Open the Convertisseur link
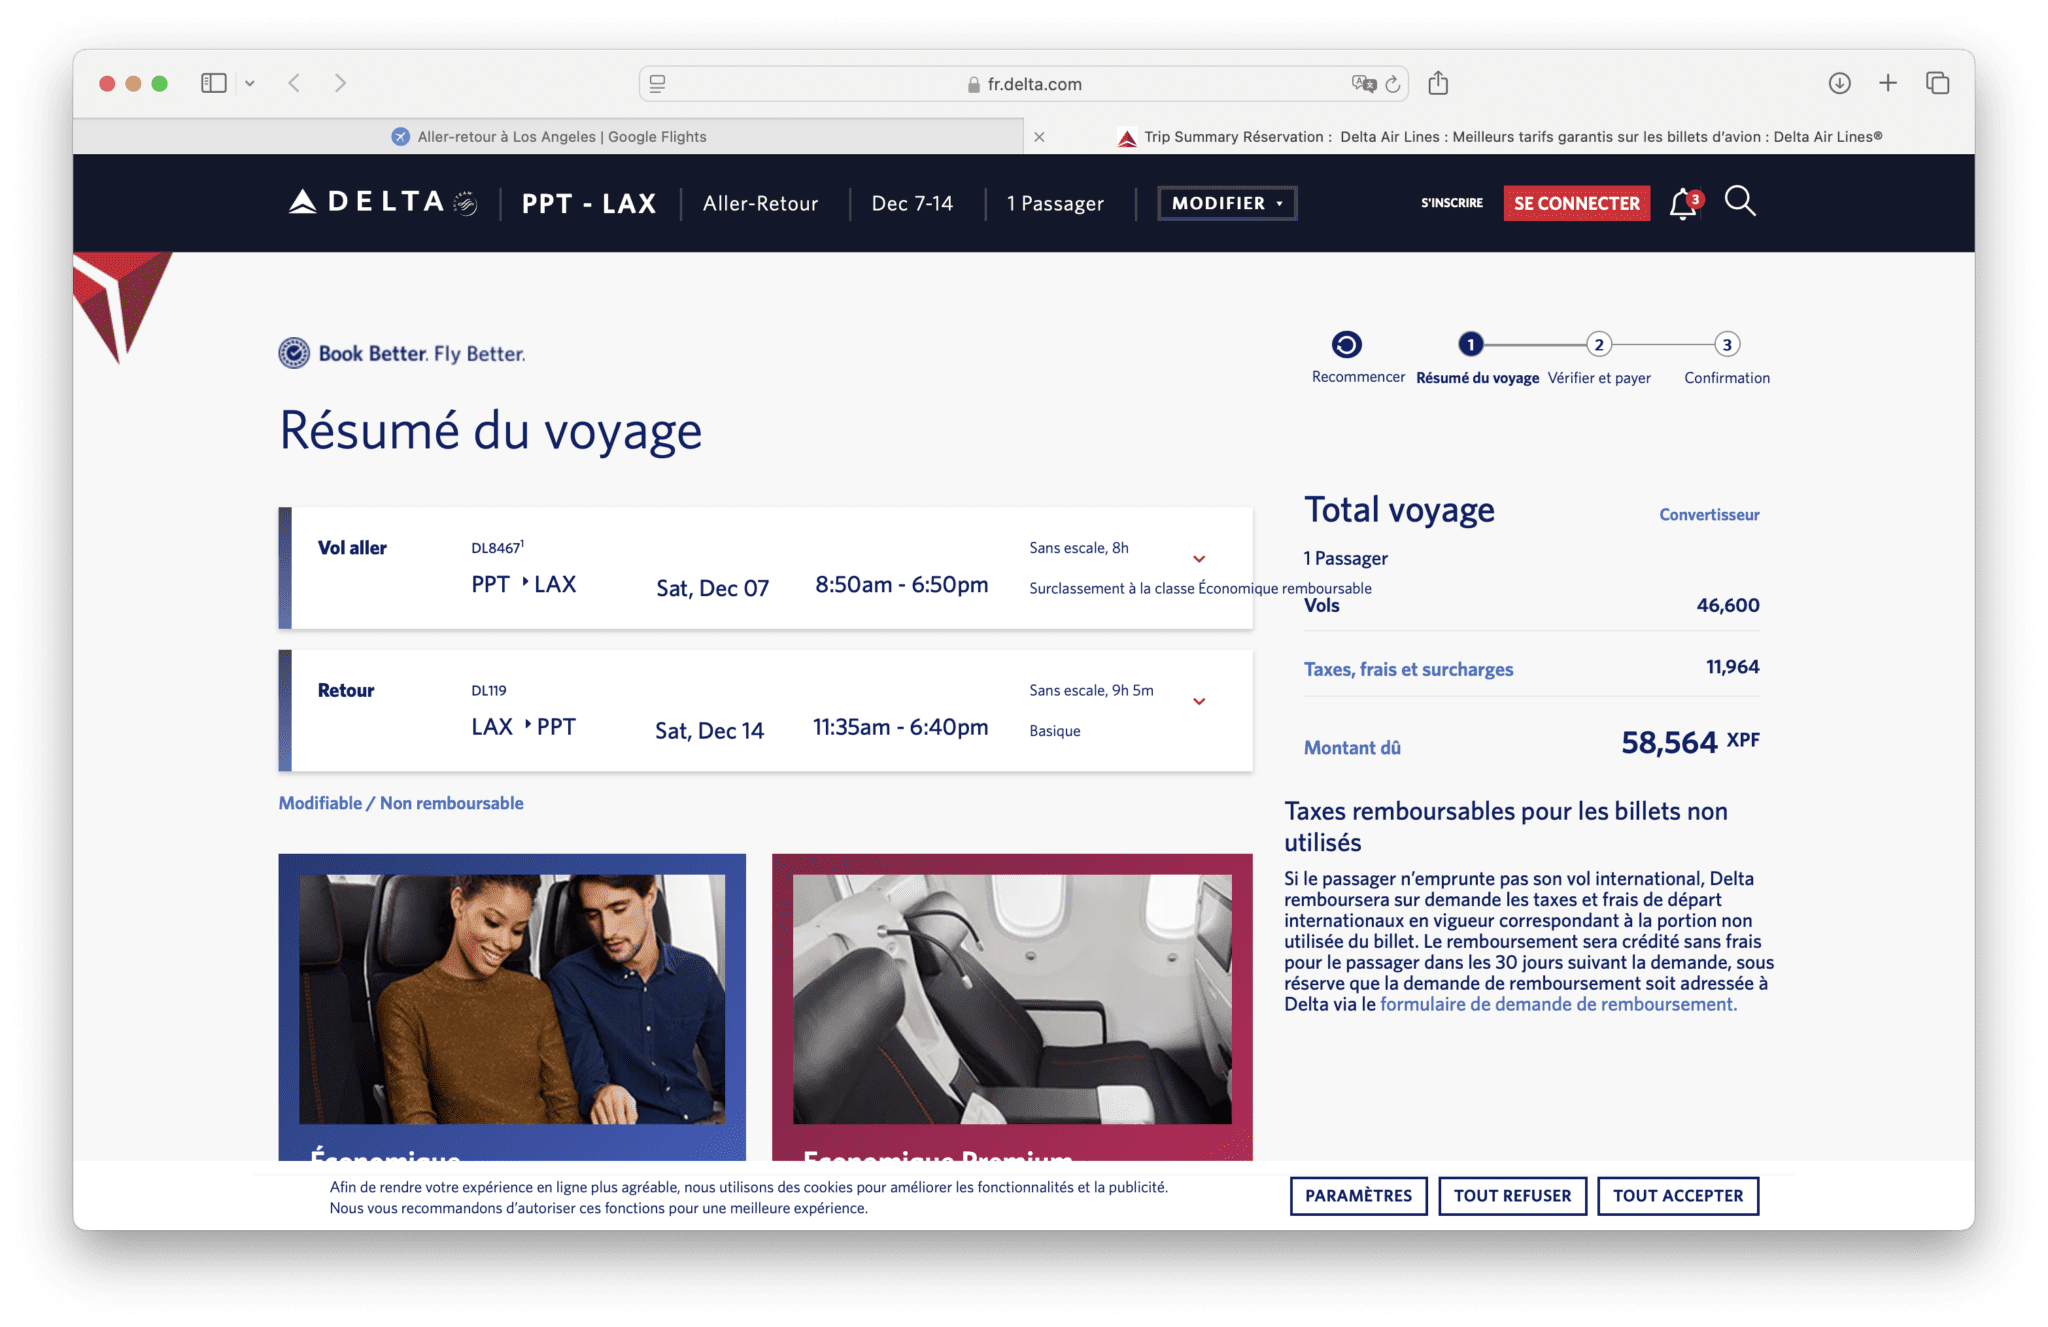This screenshot has height=1327, width=2048. (1709, 514)
